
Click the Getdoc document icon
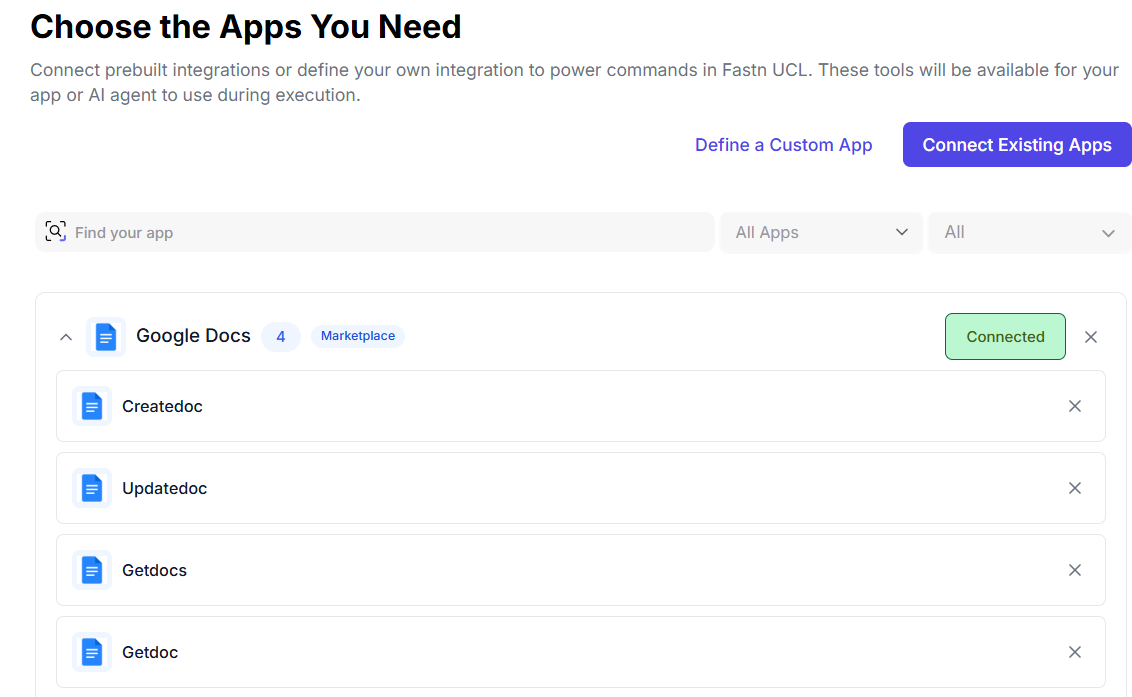coord(92,652)
